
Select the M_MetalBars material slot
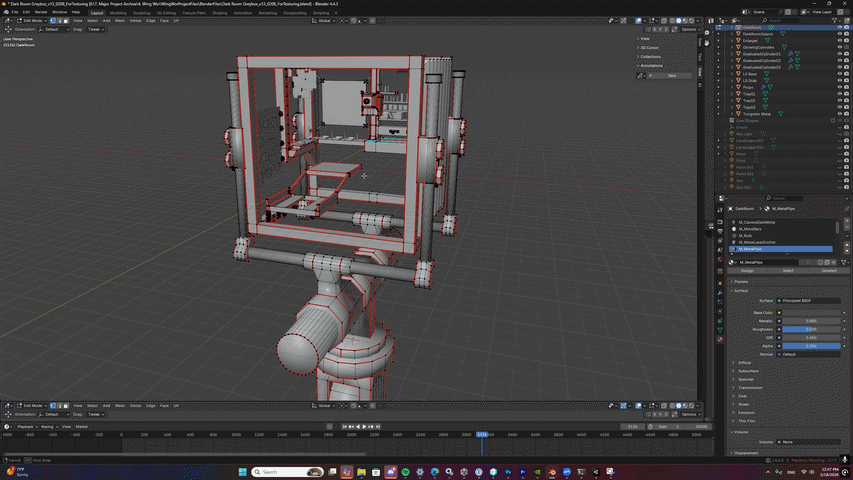coord(781,229)
